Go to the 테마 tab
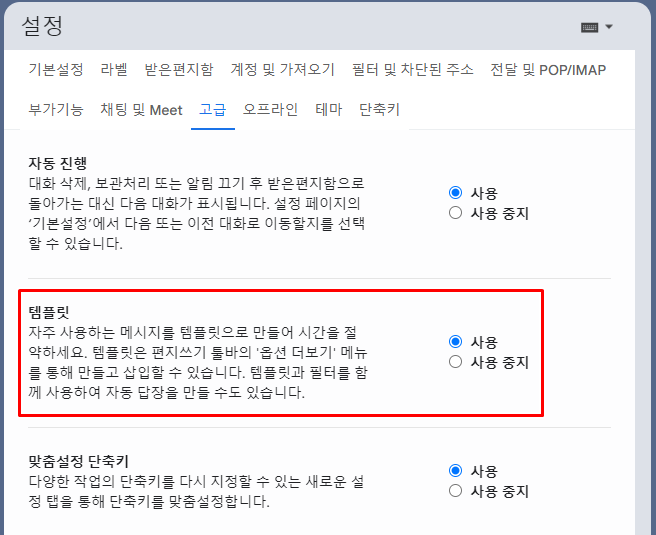Image resolution: width=656 pixels, height=535 pixels. [x=328, y=110]
